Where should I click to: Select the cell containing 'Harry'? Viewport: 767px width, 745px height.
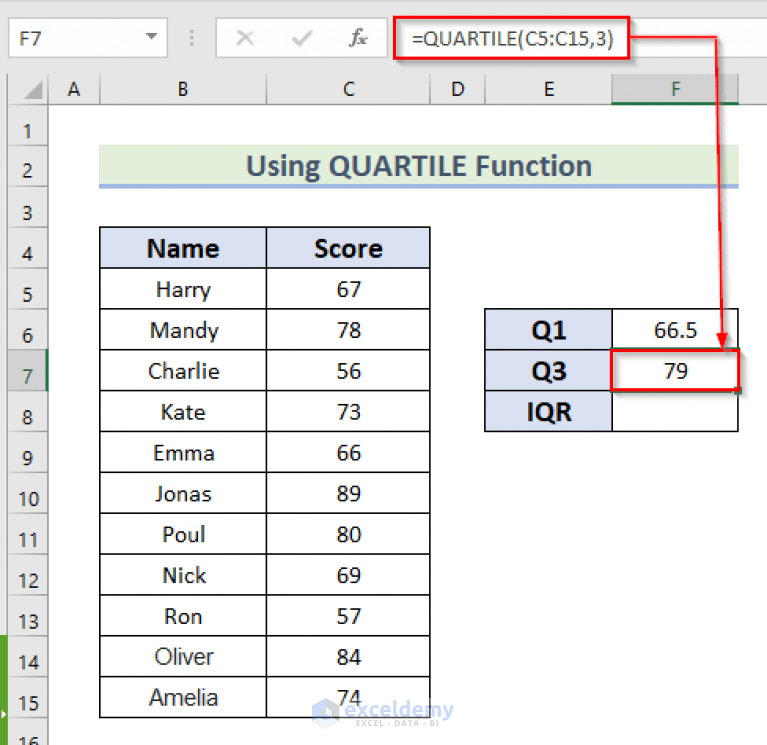click(183, 289)
